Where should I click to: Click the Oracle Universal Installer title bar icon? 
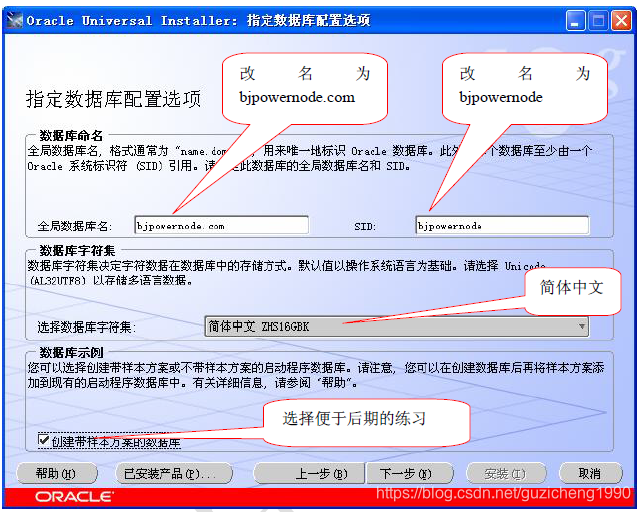(x=15, y=20)
